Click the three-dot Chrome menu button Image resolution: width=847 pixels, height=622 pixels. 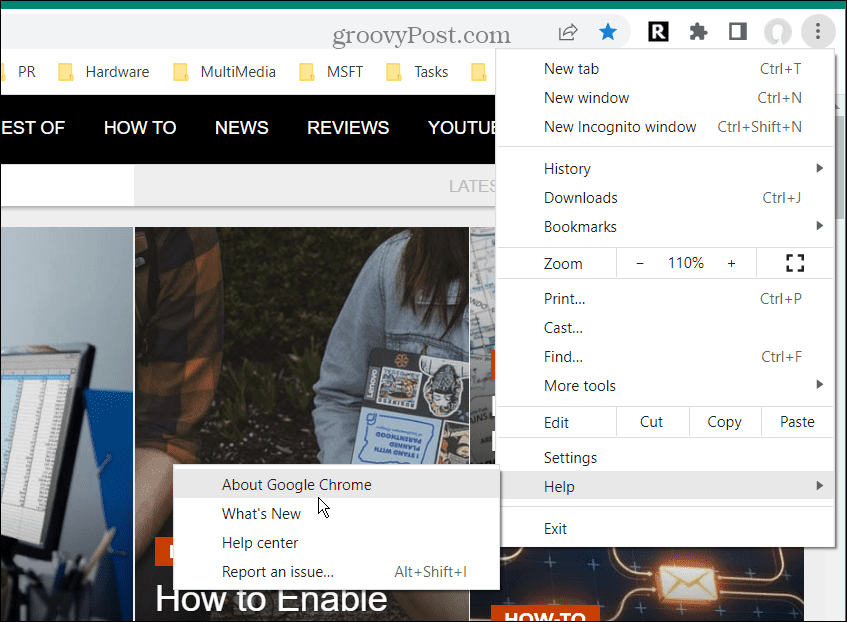(818, 31)
